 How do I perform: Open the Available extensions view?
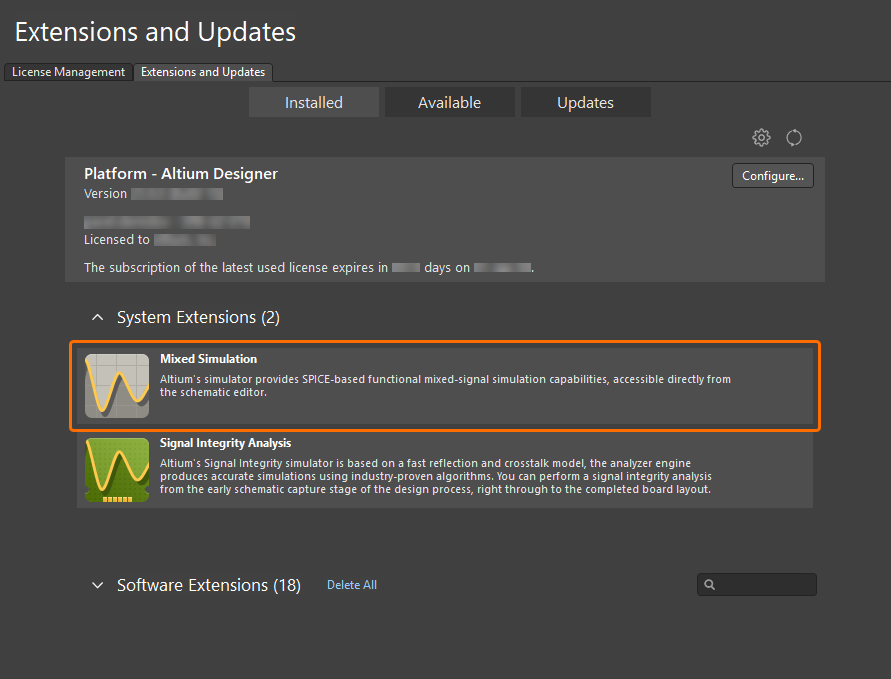(x=449, y=102)
